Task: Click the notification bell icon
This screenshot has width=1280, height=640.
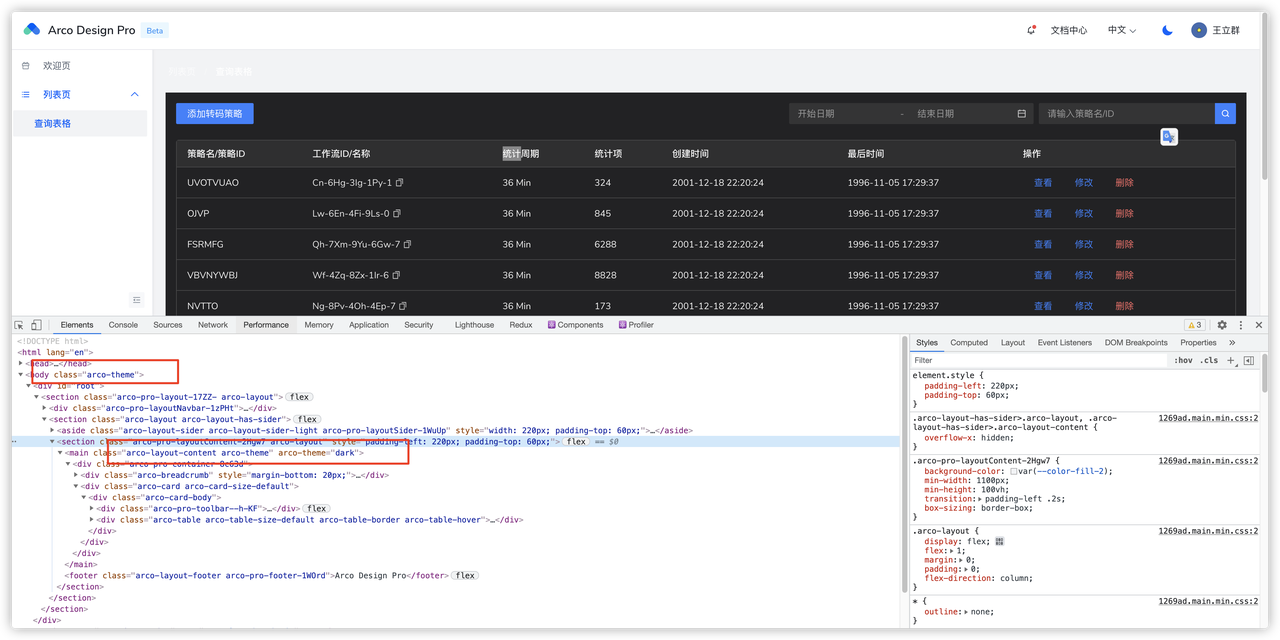Action: [x=1031, y=30]
